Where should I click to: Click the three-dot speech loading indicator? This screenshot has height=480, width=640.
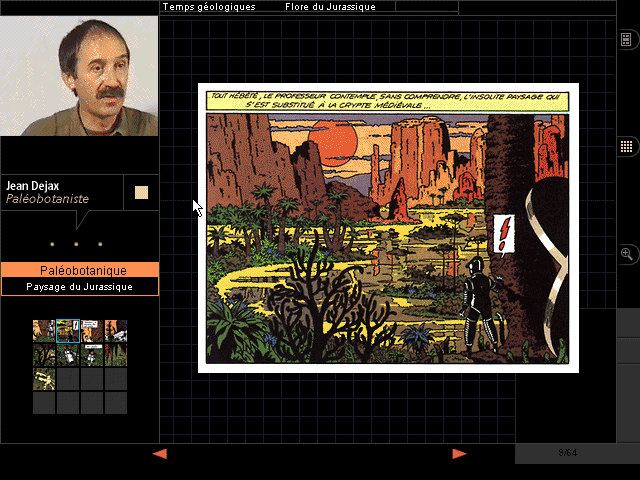tap(76, 244)
